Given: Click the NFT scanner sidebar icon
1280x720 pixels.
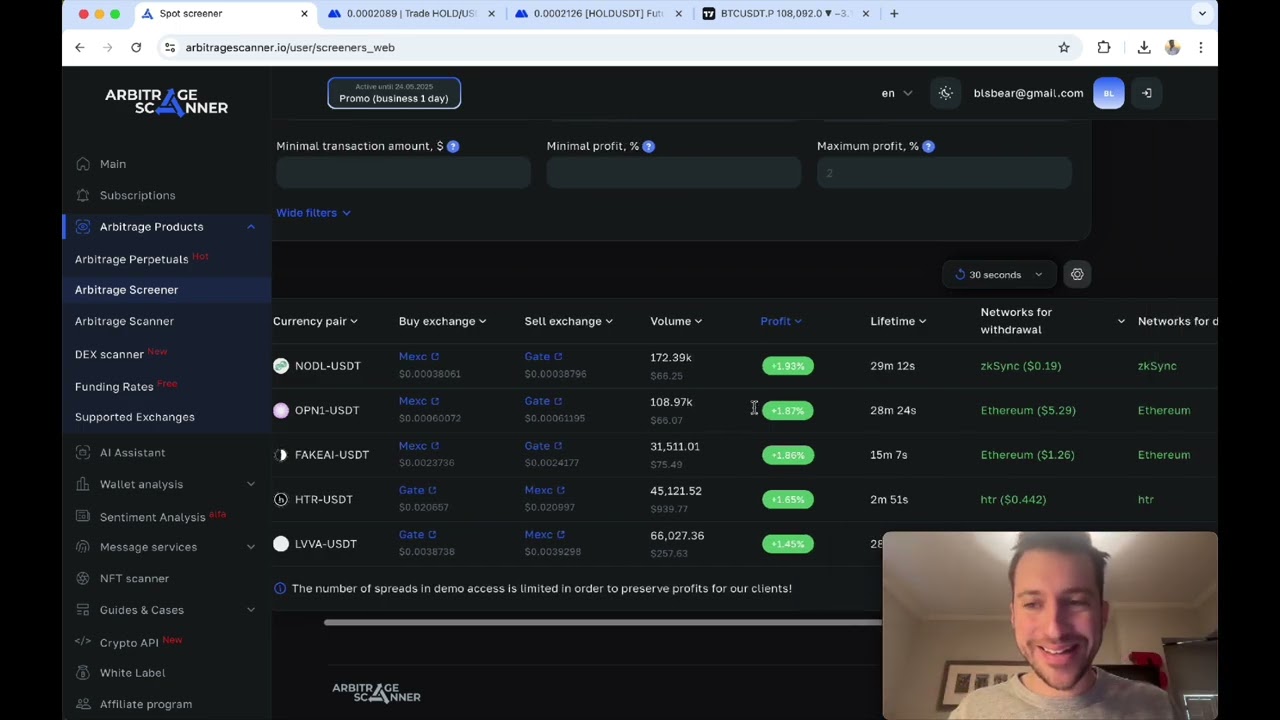Looking at the screenshot, I should [x=83, y=578].
